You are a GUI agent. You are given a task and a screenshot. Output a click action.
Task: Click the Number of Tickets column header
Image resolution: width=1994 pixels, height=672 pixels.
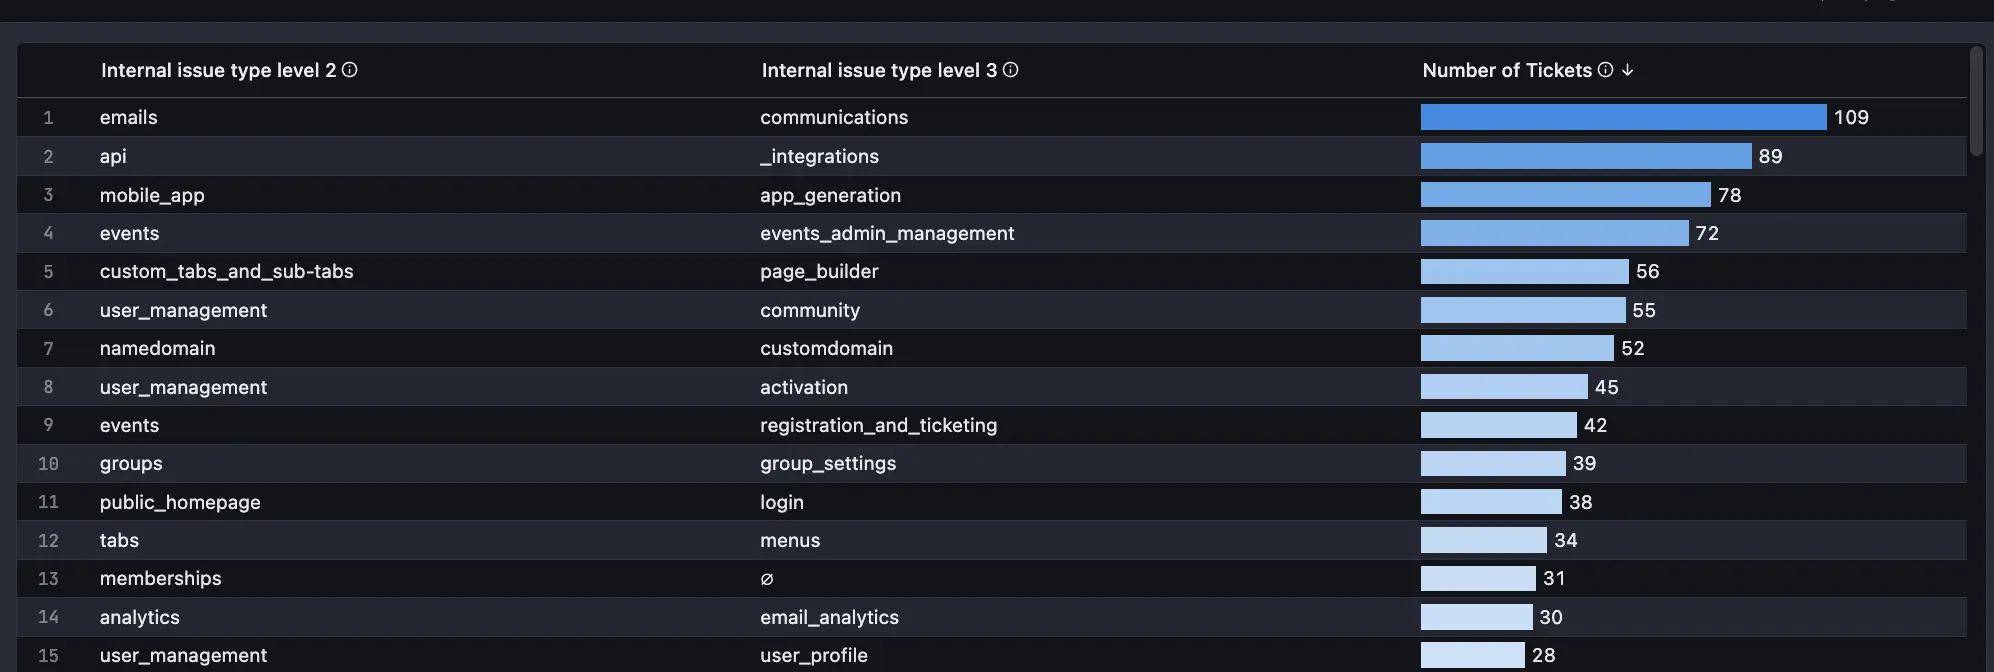click(x=1506, y=70)
